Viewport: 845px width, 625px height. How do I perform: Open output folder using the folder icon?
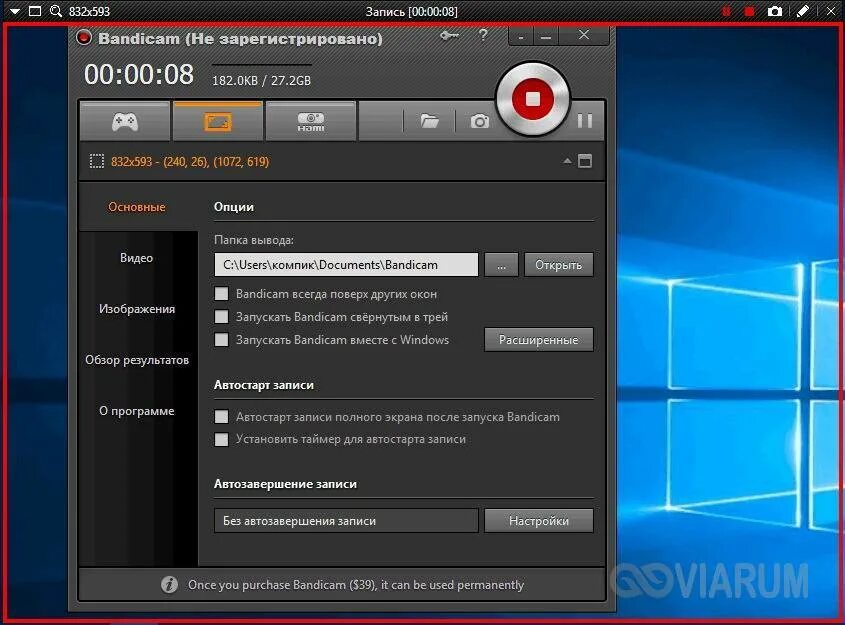429,121
